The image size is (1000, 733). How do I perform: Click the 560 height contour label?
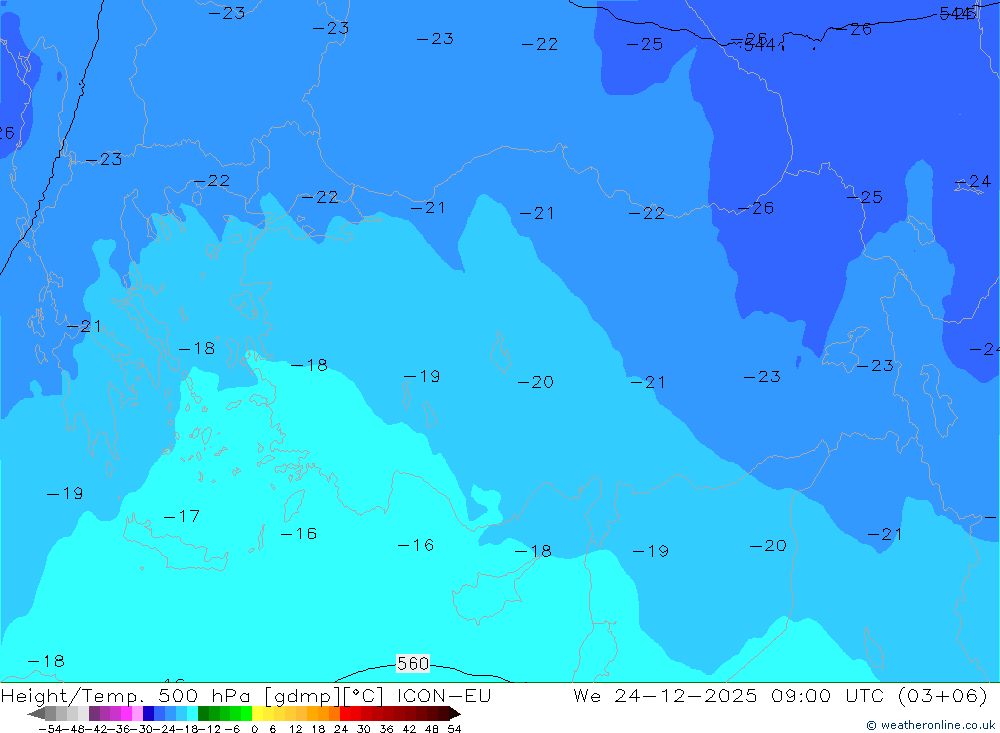[x=413, y=663]
